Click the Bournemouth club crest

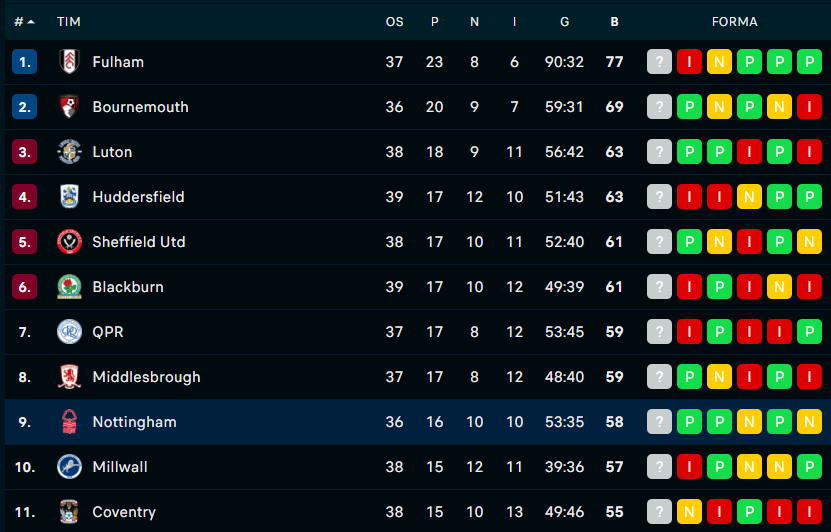coord(69,107)
